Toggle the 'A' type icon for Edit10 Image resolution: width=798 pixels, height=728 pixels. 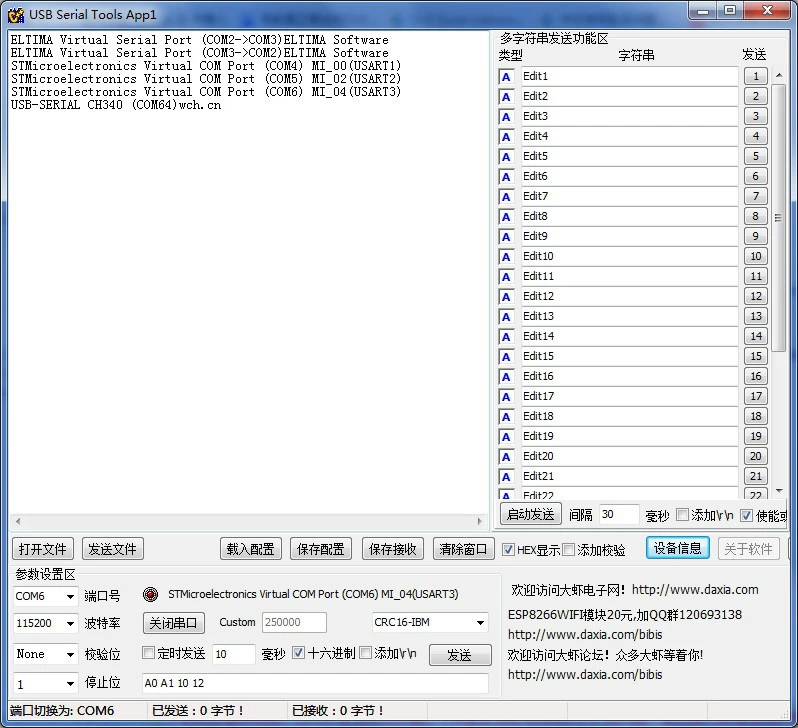pyautogui.click(x=506, y=257)
